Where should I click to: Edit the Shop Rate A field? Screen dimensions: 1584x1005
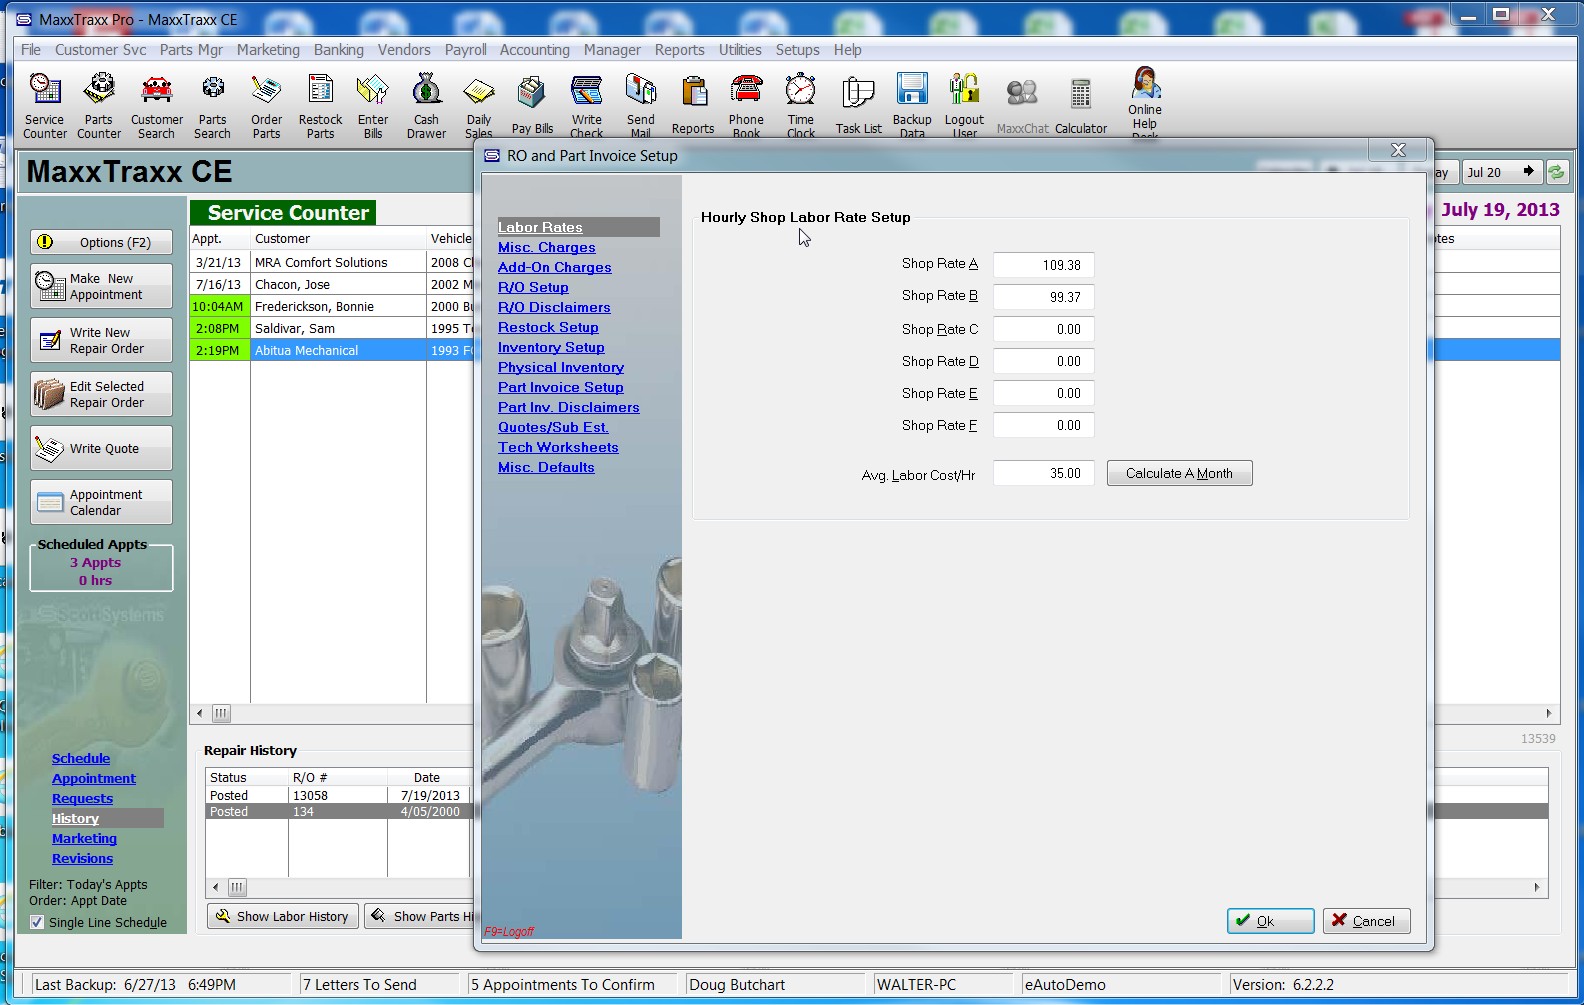[1043, 265]
